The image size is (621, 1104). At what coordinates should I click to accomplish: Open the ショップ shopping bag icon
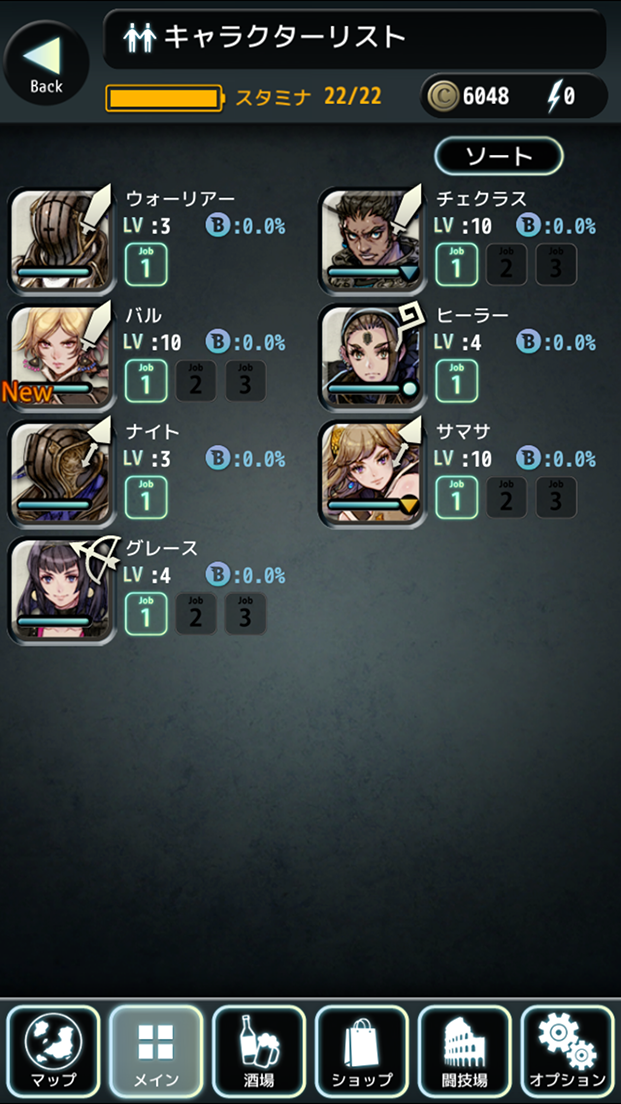click(x=361, y=1051)
